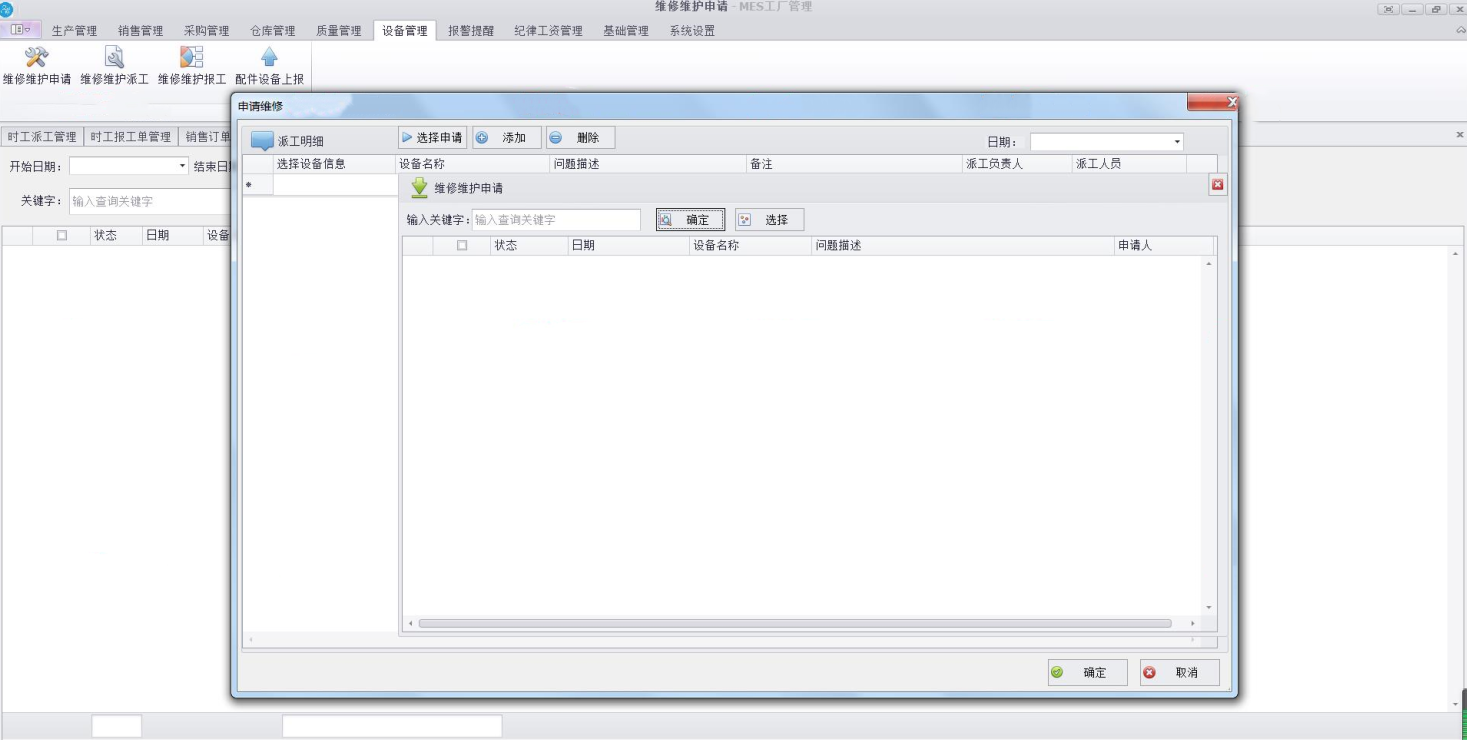
Task: Click 确定 beside the 输入关键字 search field
Action: pos(690,220)
